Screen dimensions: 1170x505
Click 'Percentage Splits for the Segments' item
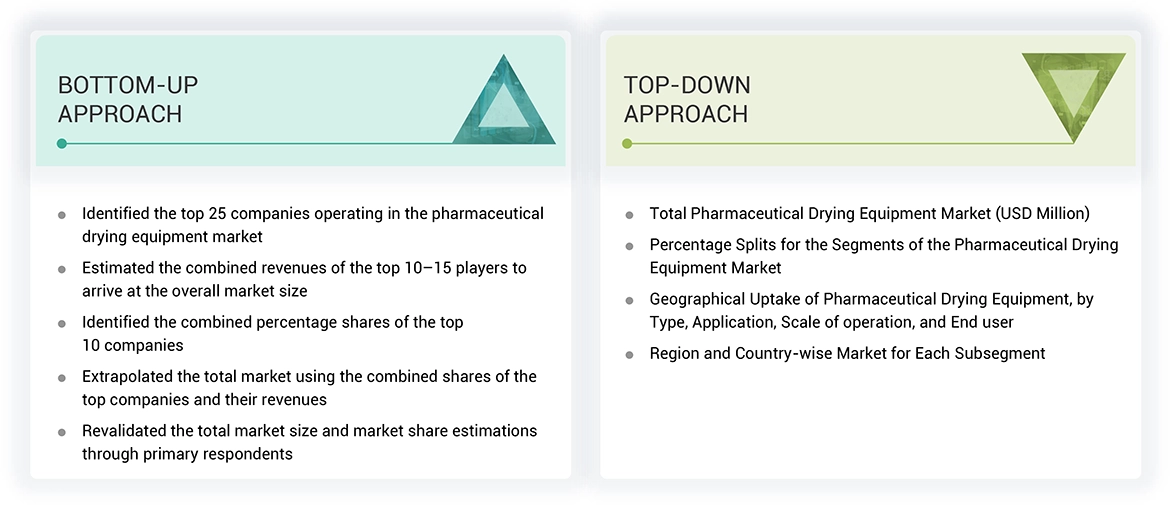click(883, 256)
